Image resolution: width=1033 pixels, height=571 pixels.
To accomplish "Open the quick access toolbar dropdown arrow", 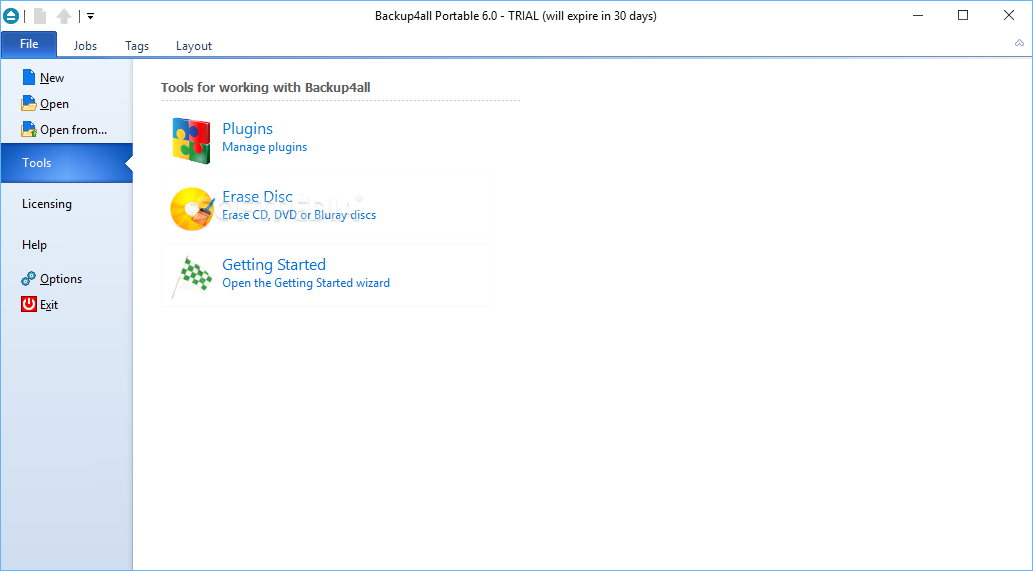I will (90, 16).
